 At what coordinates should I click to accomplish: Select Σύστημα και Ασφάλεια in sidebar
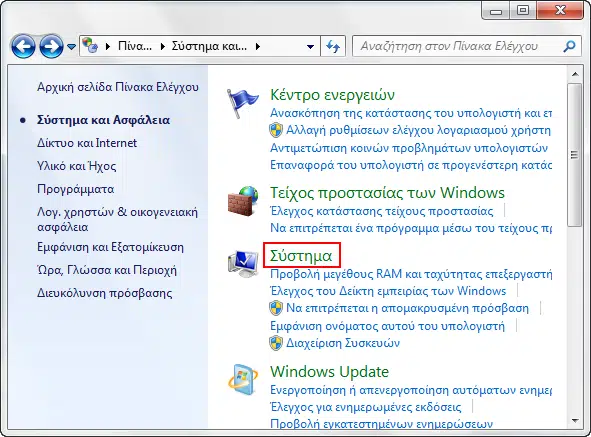pos(103,120)
